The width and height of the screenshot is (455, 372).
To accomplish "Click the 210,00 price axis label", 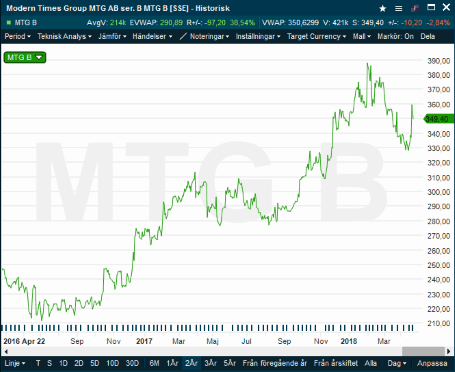I will click(x=439, y=323).
